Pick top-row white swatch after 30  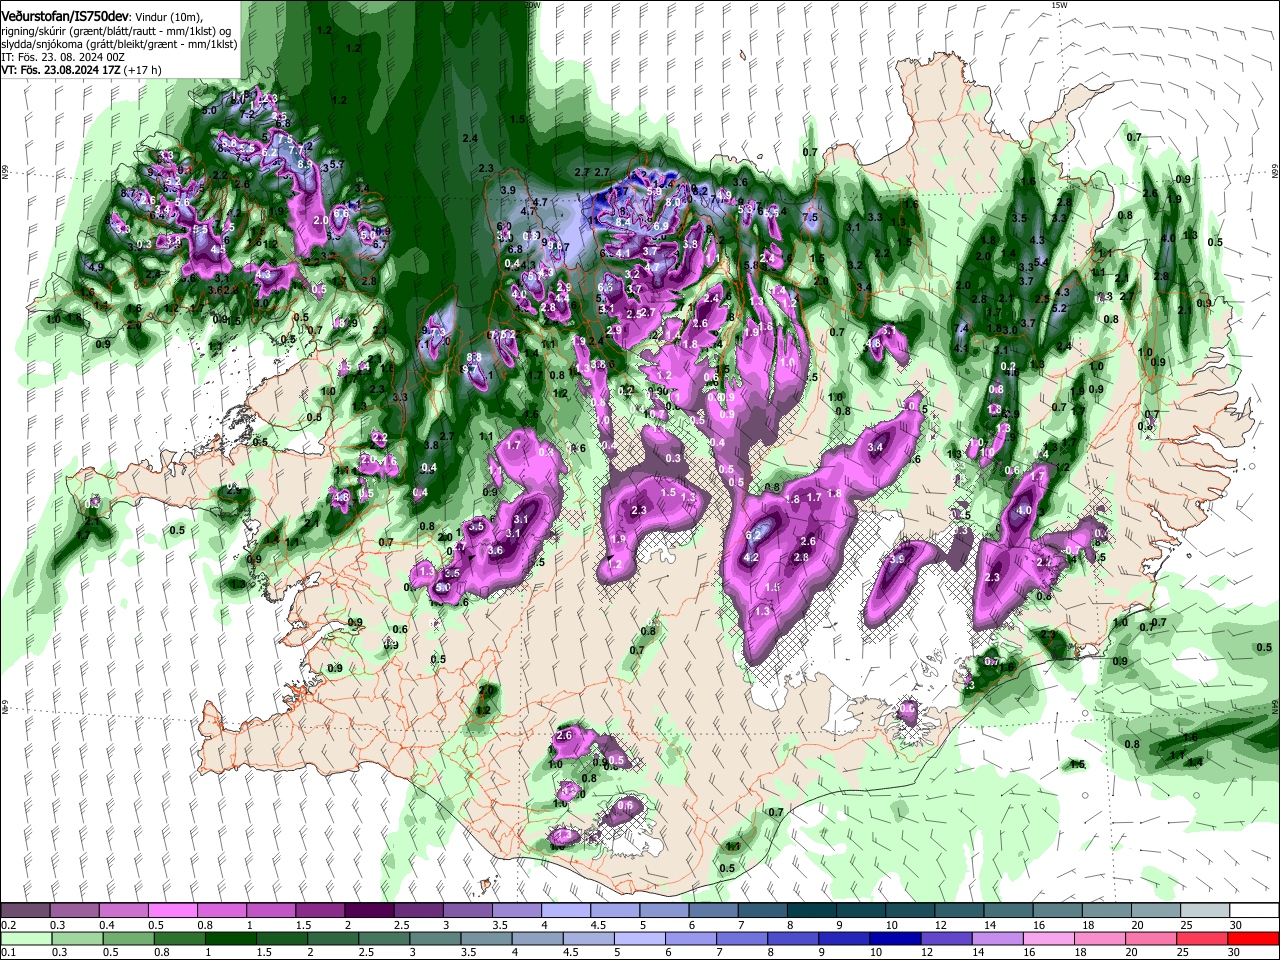click(x=1255, y=911)
